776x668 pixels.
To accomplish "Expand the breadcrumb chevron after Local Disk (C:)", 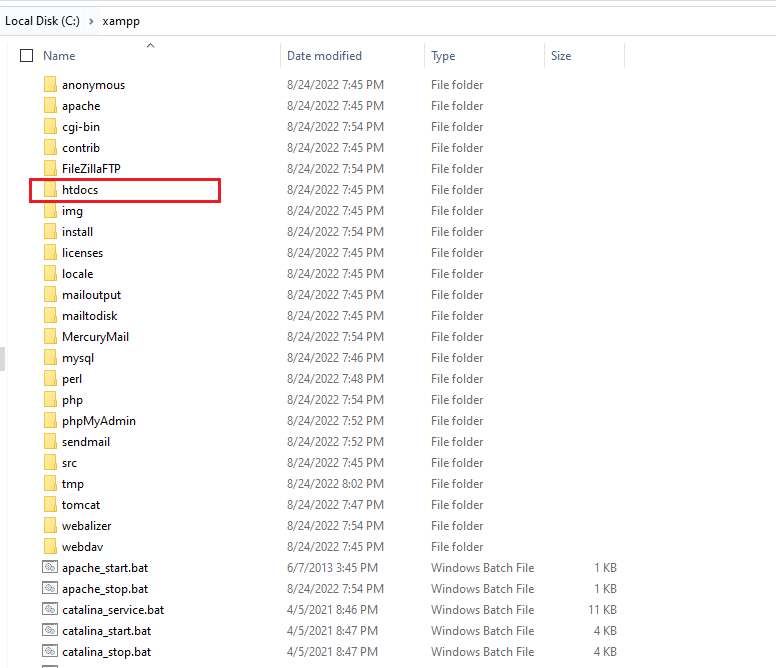I will (92, 20).
